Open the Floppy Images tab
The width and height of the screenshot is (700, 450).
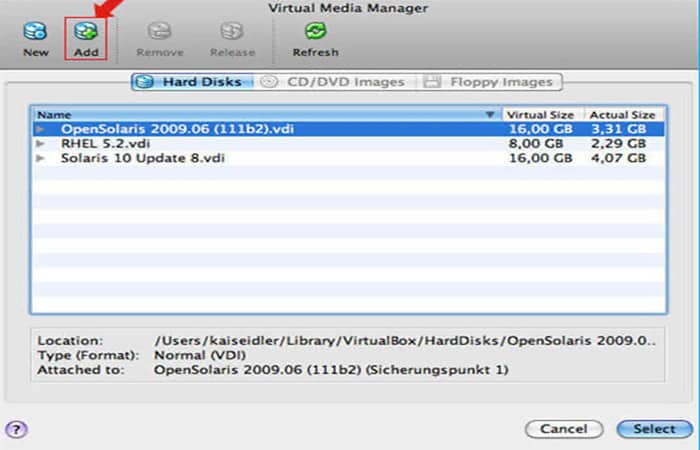coord(488,82)
